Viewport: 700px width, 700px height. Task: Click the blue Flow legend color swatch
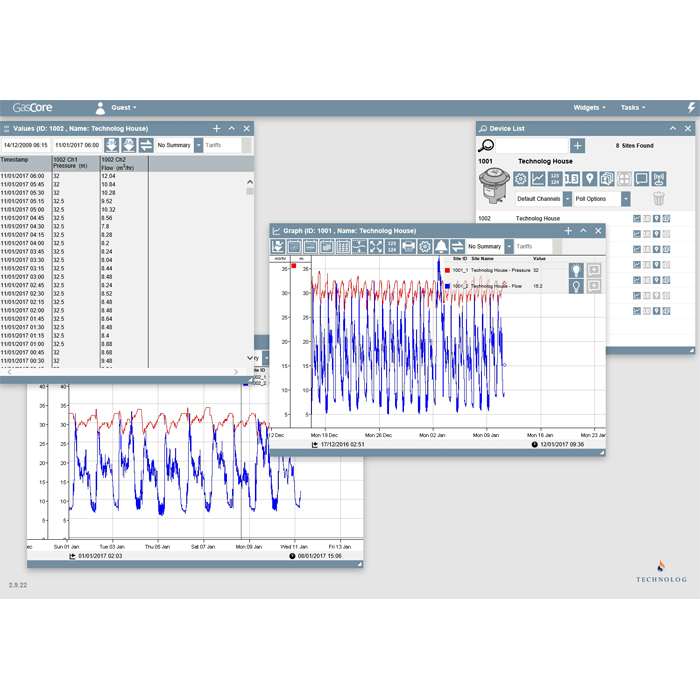click(447, 286)
